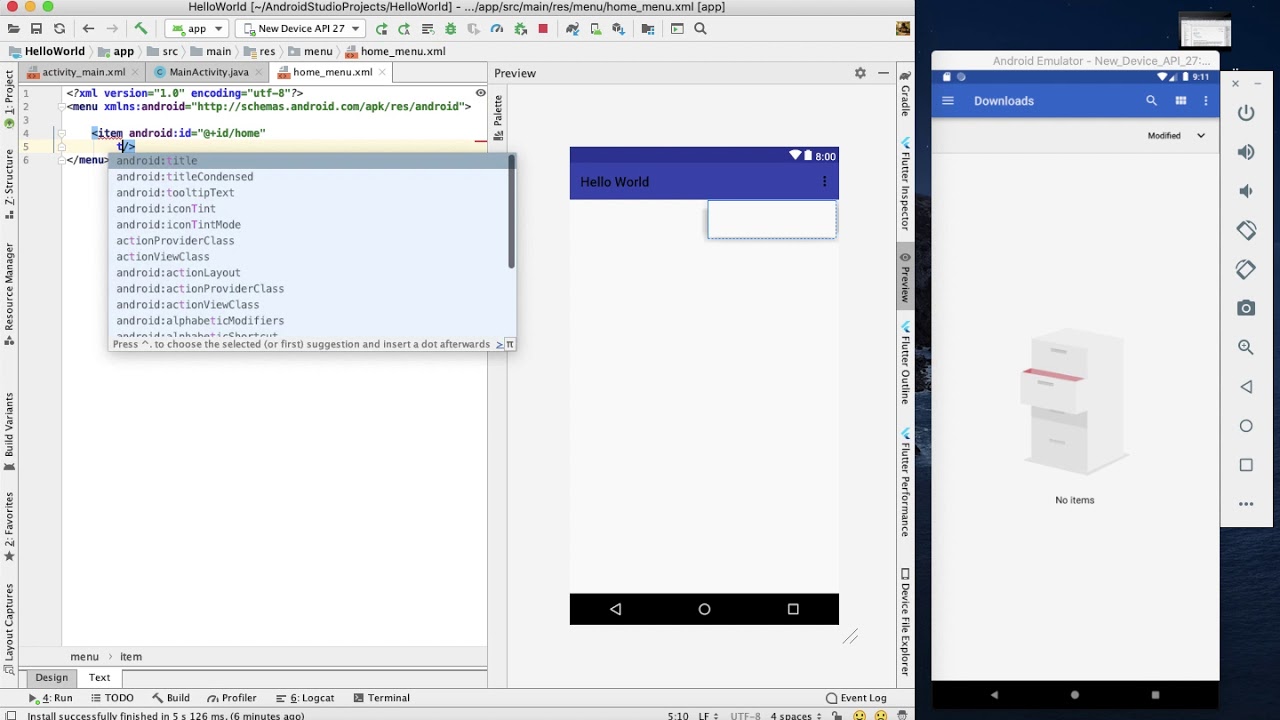
Task: Open the SDK Manager toolbar icon
Action: click(618, 29)
